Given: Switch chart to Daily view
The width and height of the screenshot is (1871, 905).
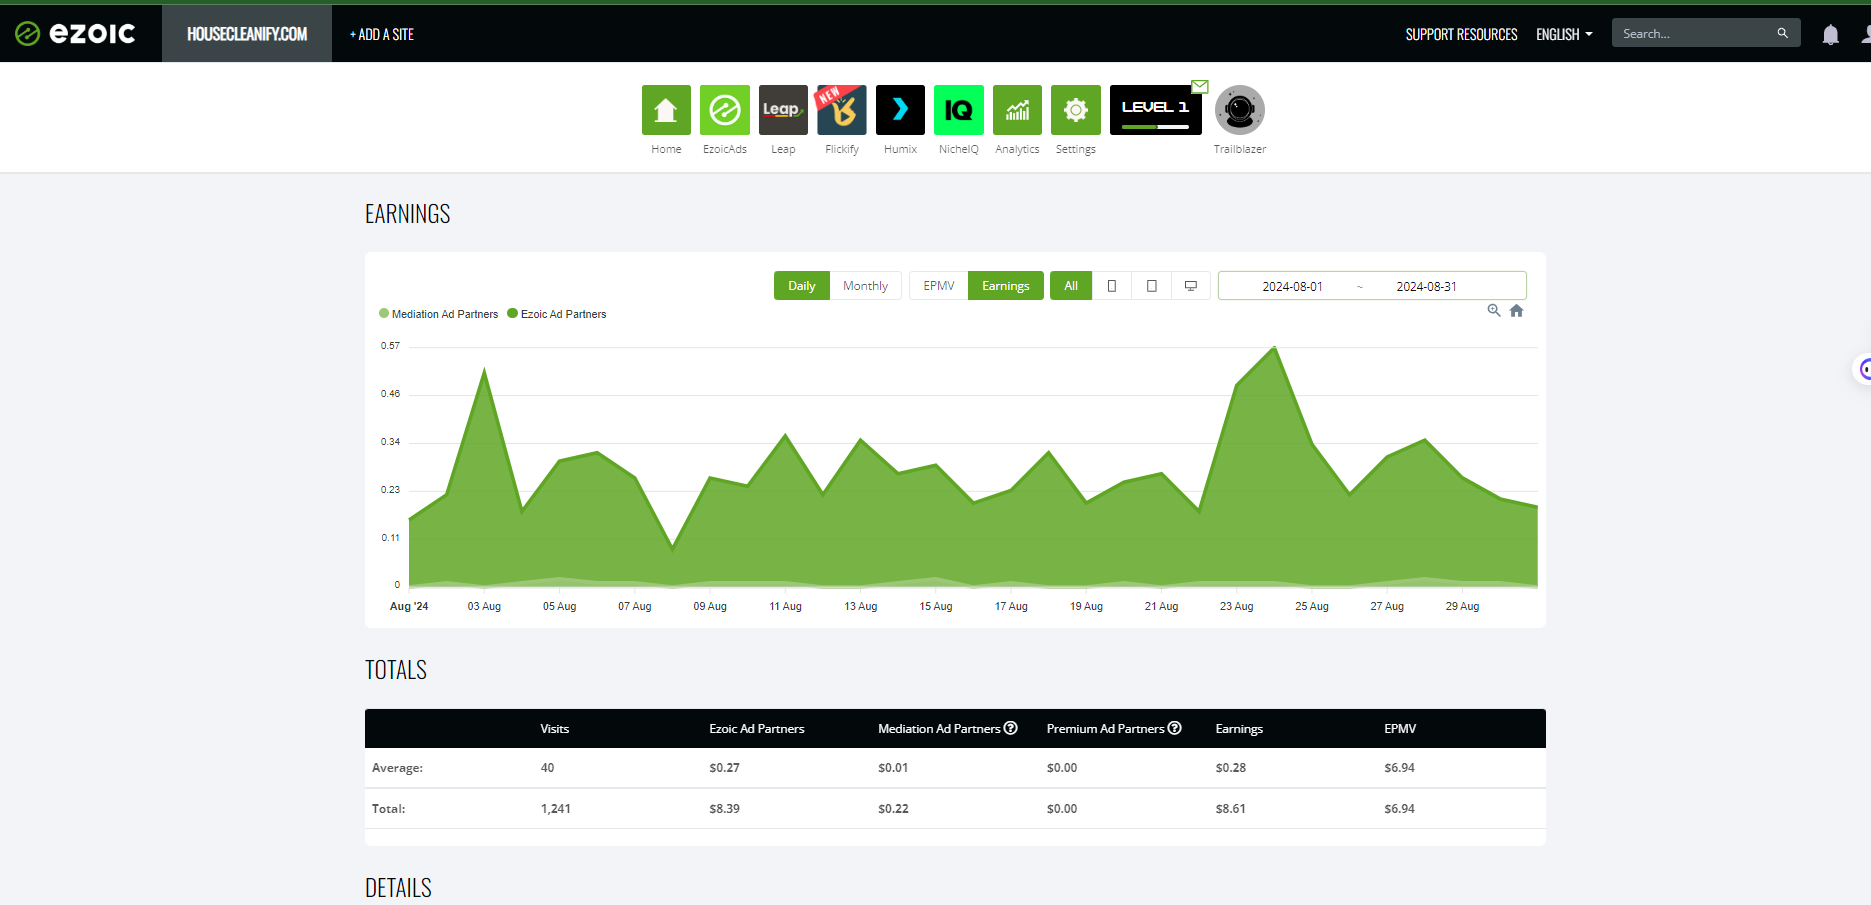Looking at the screenshot, I should coord(802,286).
